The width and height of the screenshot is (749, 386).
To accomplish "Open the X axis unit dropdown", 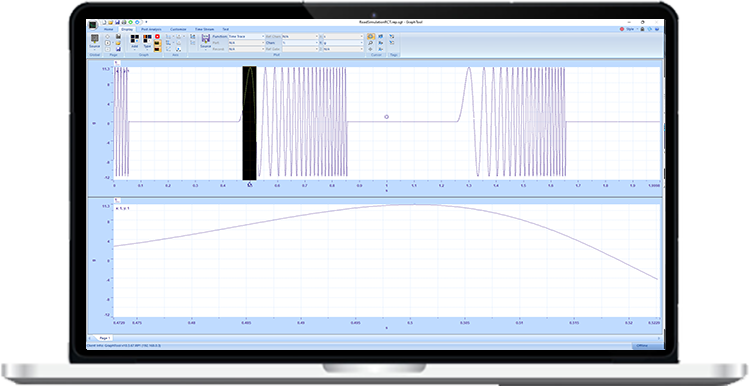I will pyautogui.click(x=343, y=37).
